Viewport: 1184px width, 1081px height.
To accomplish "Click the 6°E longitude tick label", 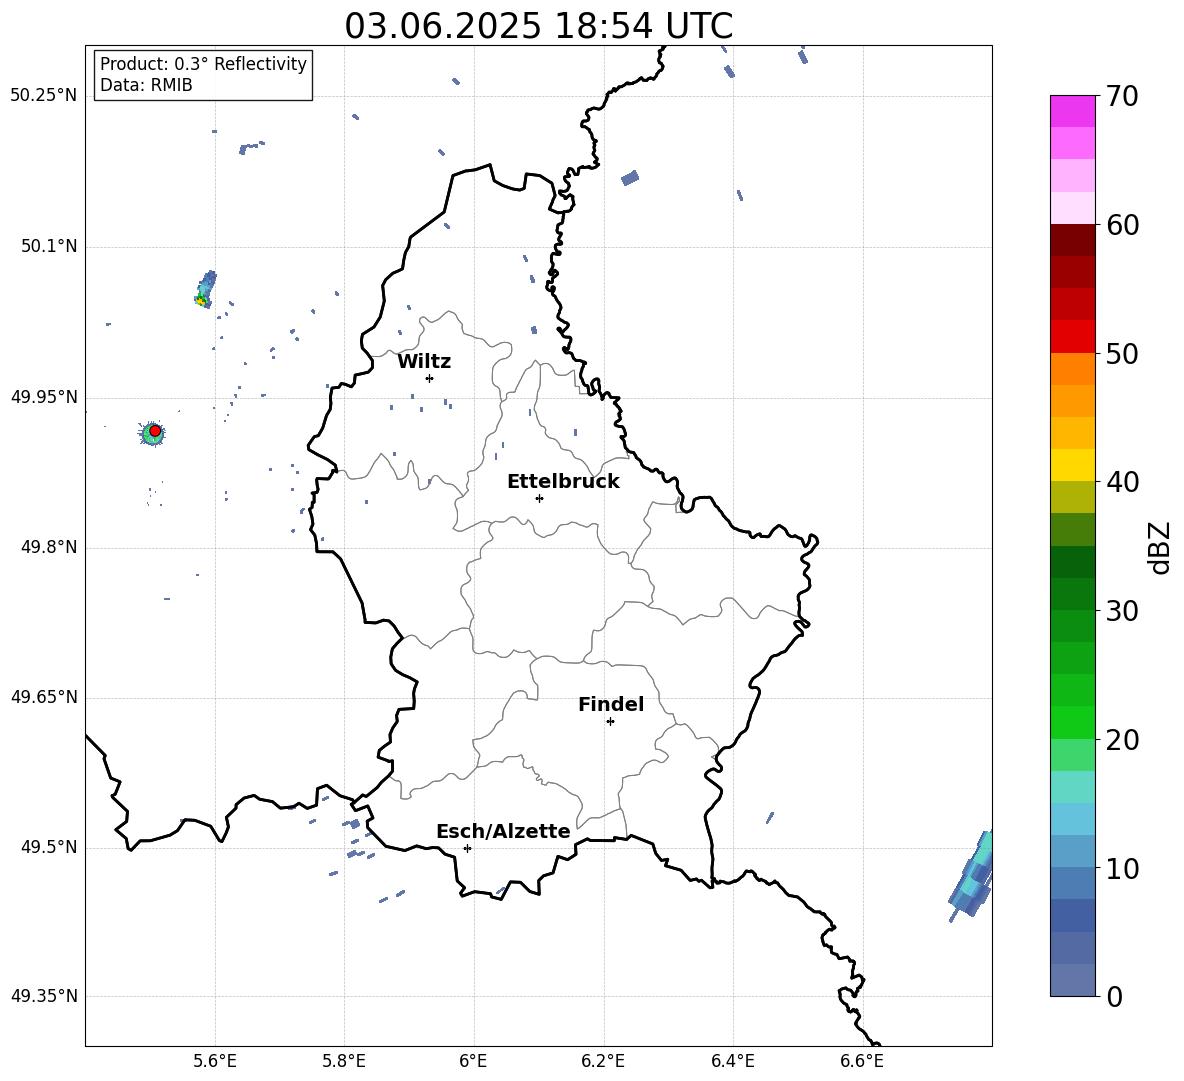I will [473, 1061].
